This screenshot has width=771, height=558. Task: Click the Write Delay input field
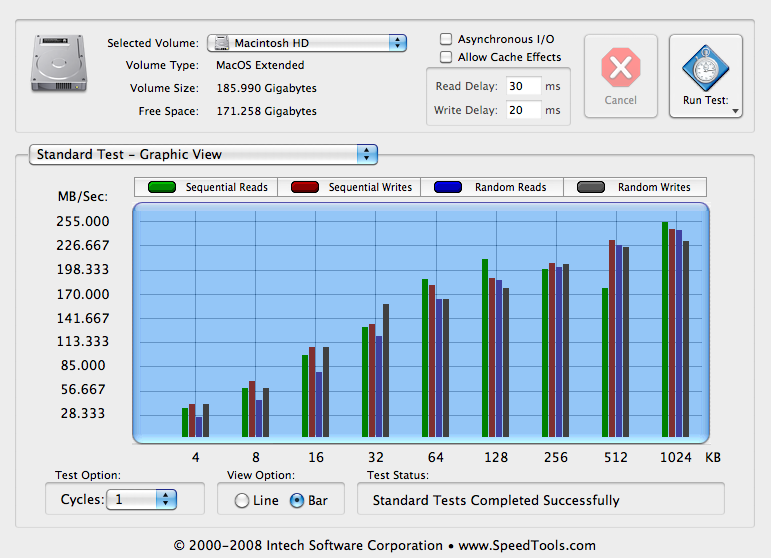(x=524, y=110)
